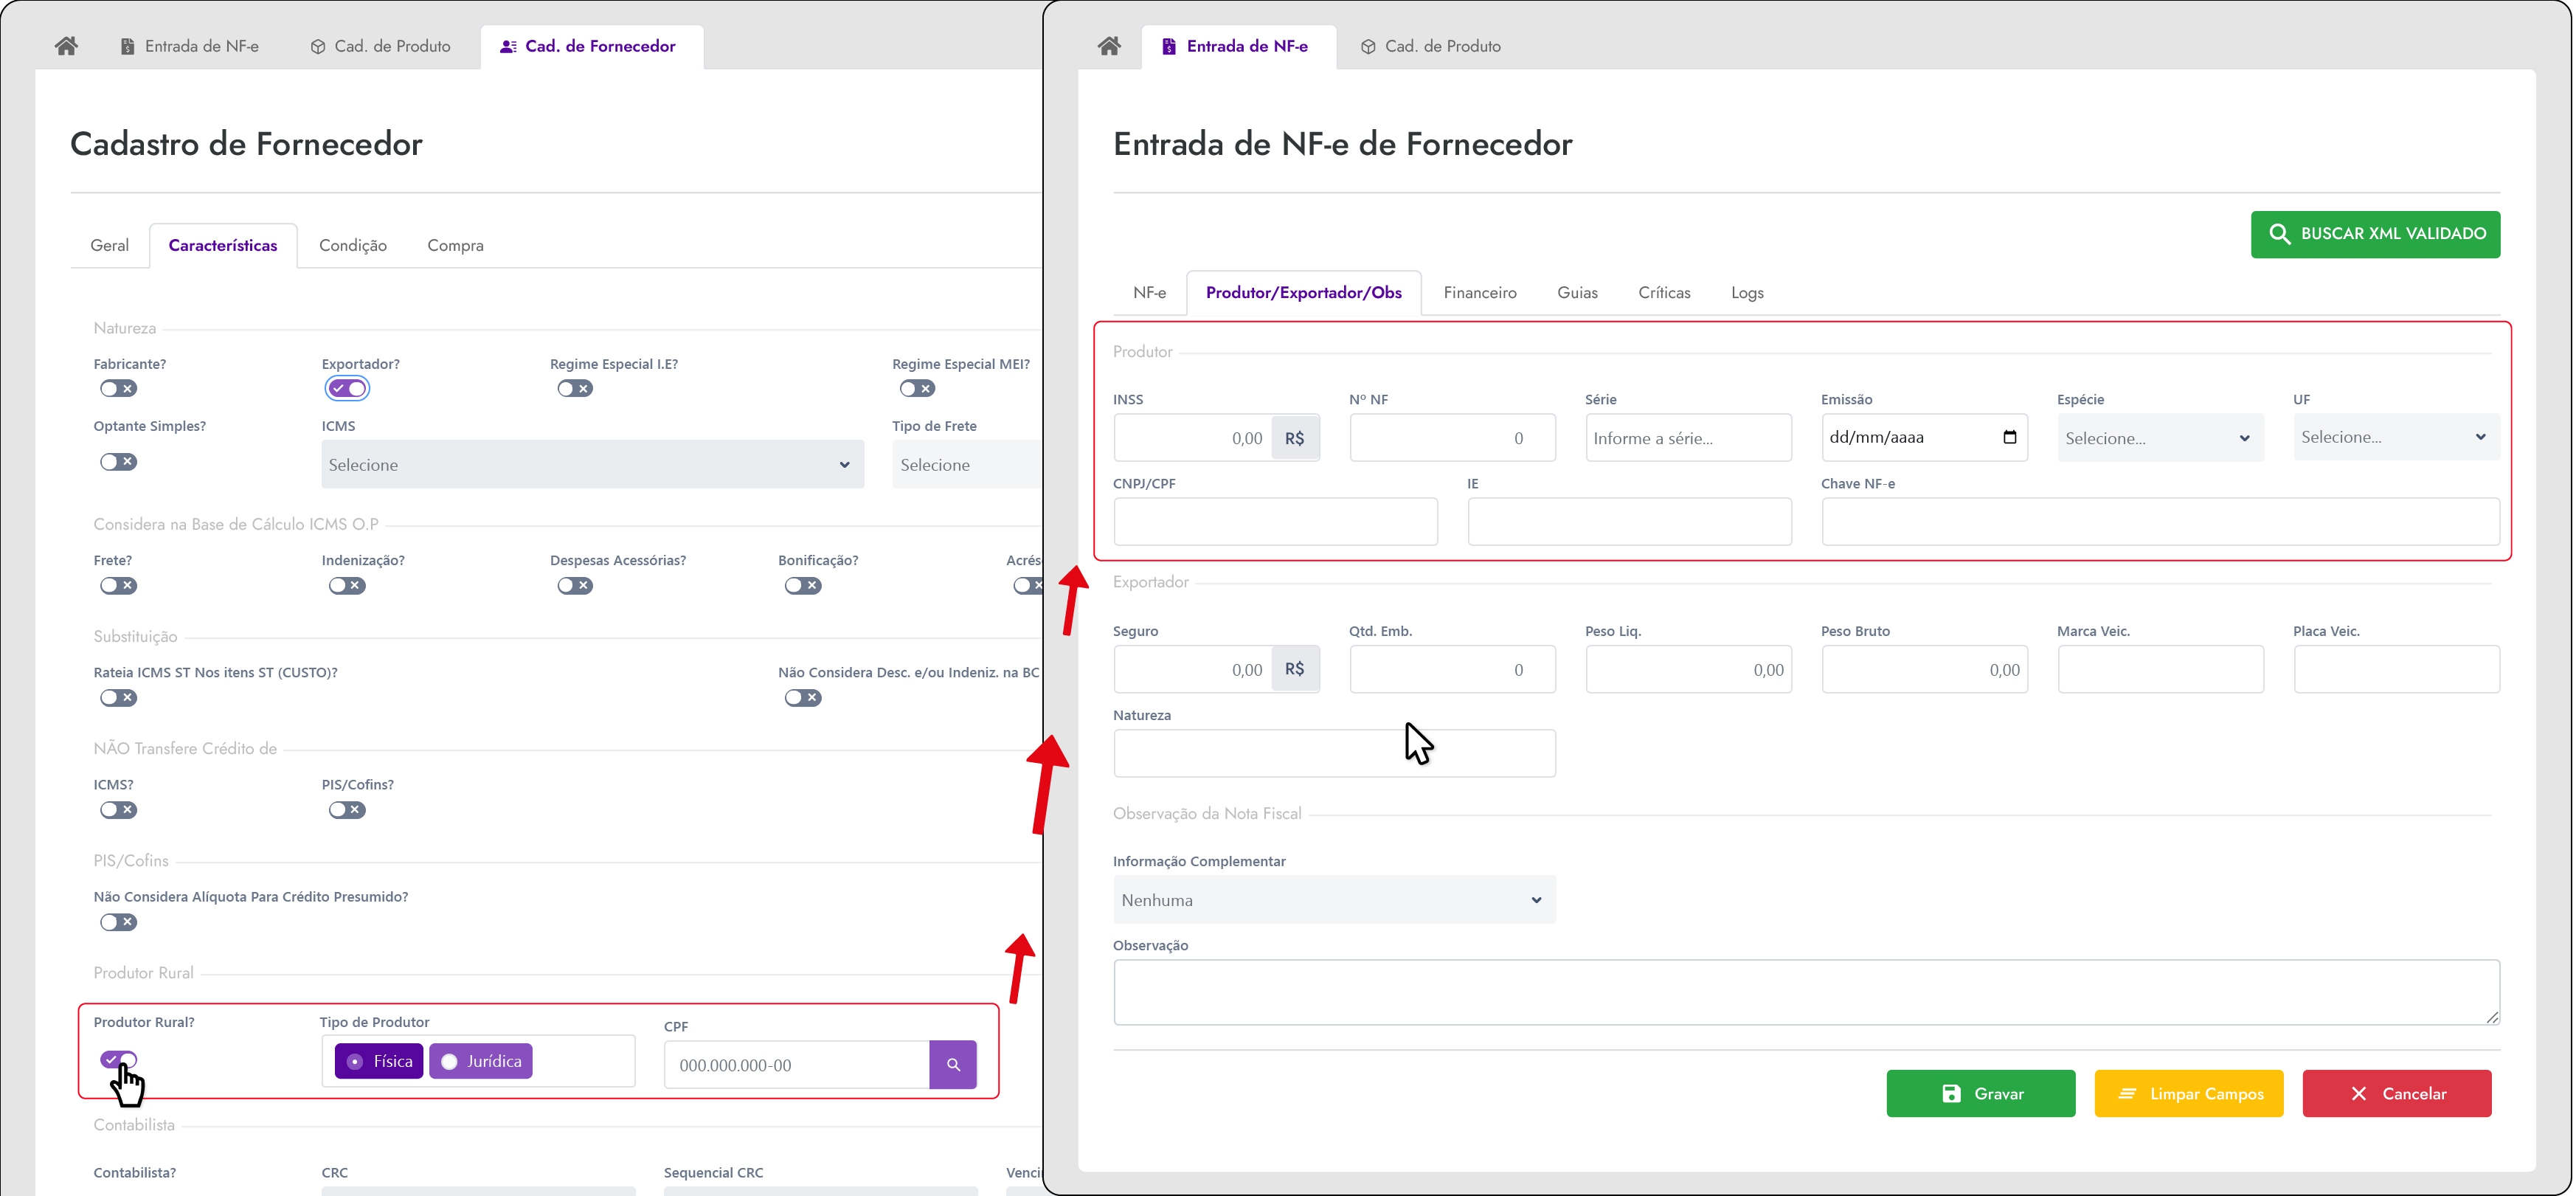Disable the Exportador? switch
This screenshot has height=1196, width=2576.
pyautogui.click(x=347, y=388)
